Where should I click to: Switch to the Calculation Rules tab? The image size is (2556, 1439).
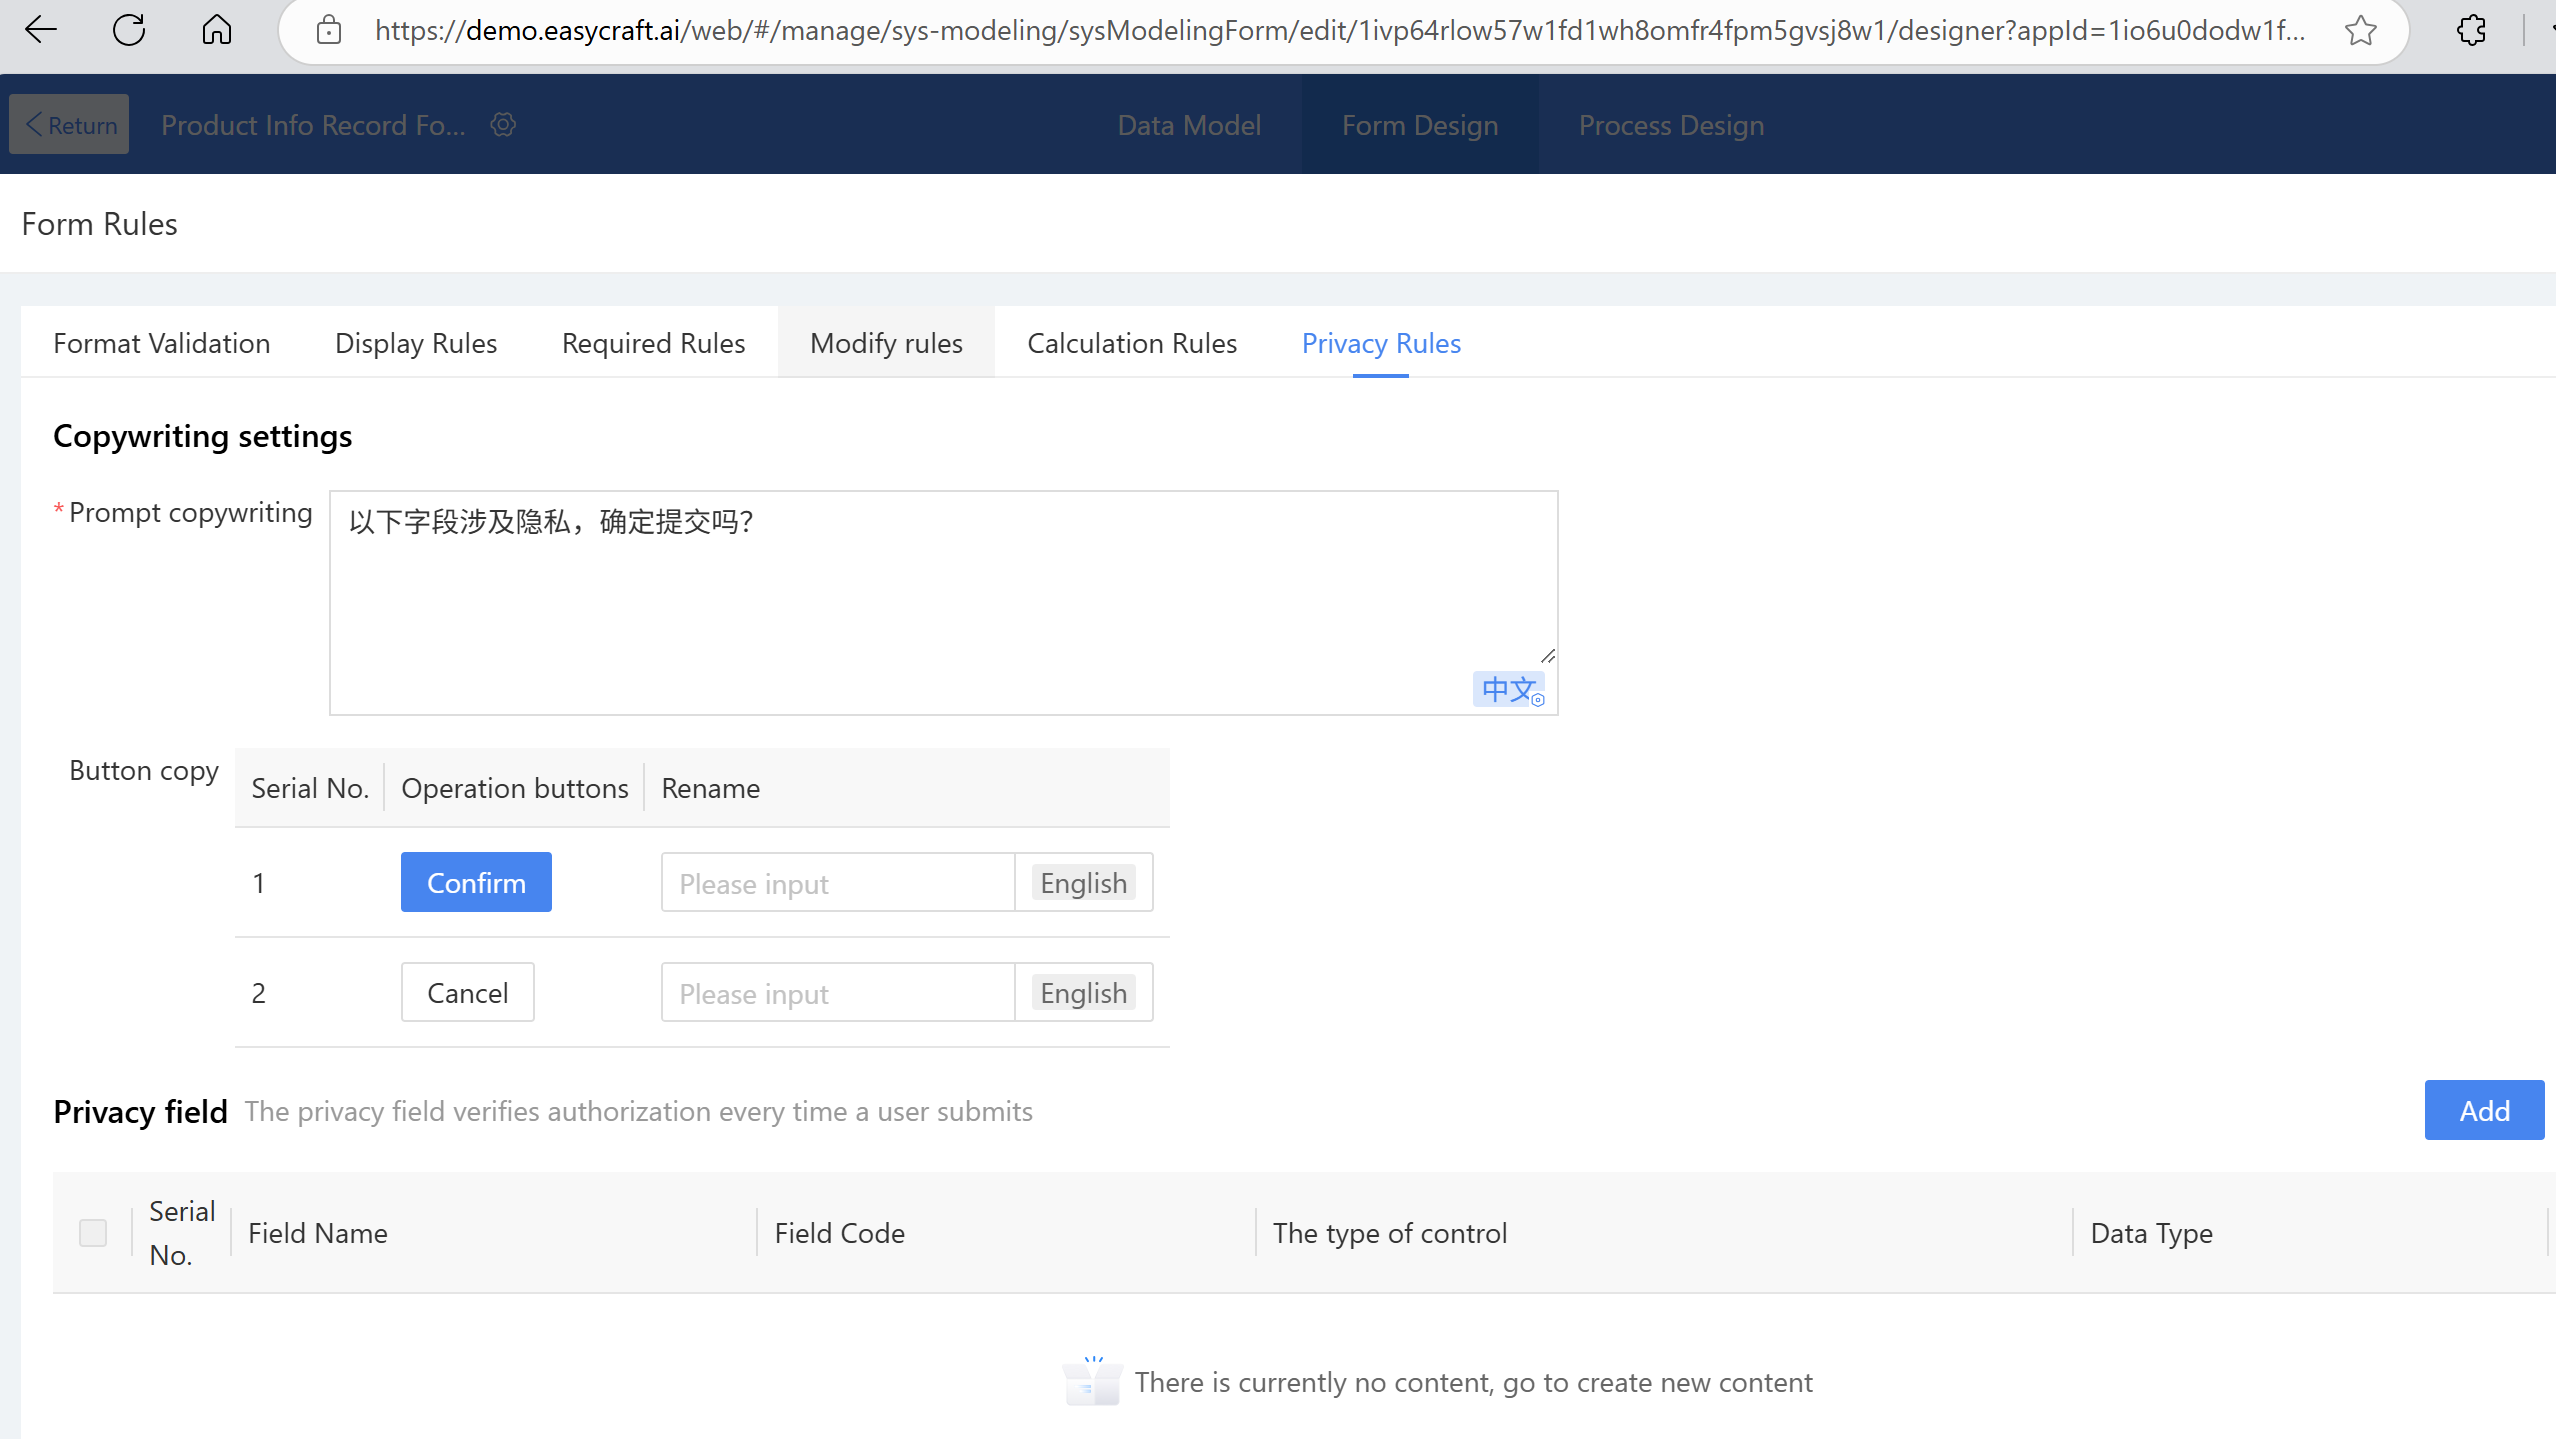point(1131,343)
